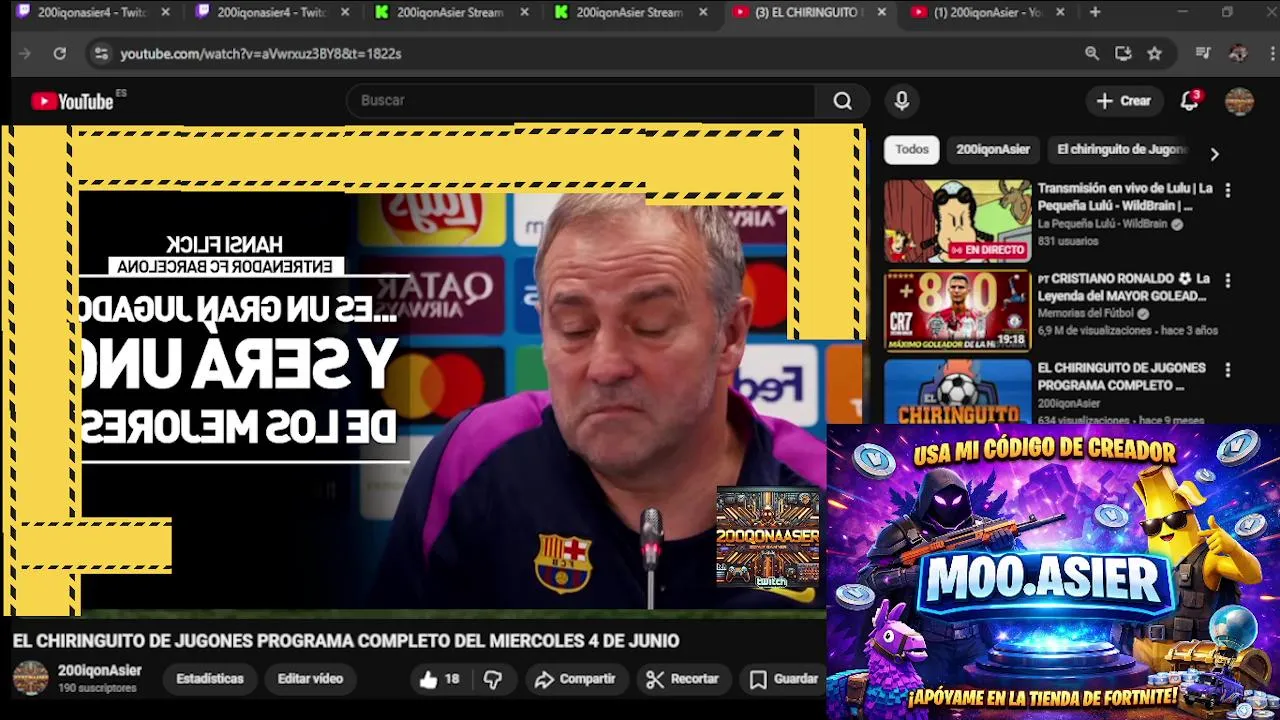Reload the page with the refresh icon
1280x720 pixels.
click(x=59, y=54)
